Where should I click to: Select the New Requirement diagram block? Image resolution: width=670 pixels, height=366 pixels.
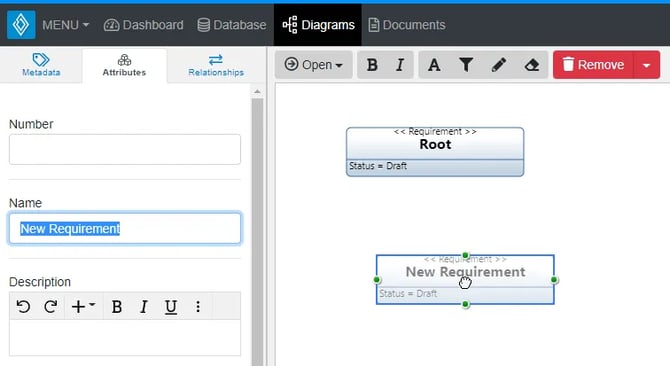point(465,280)
